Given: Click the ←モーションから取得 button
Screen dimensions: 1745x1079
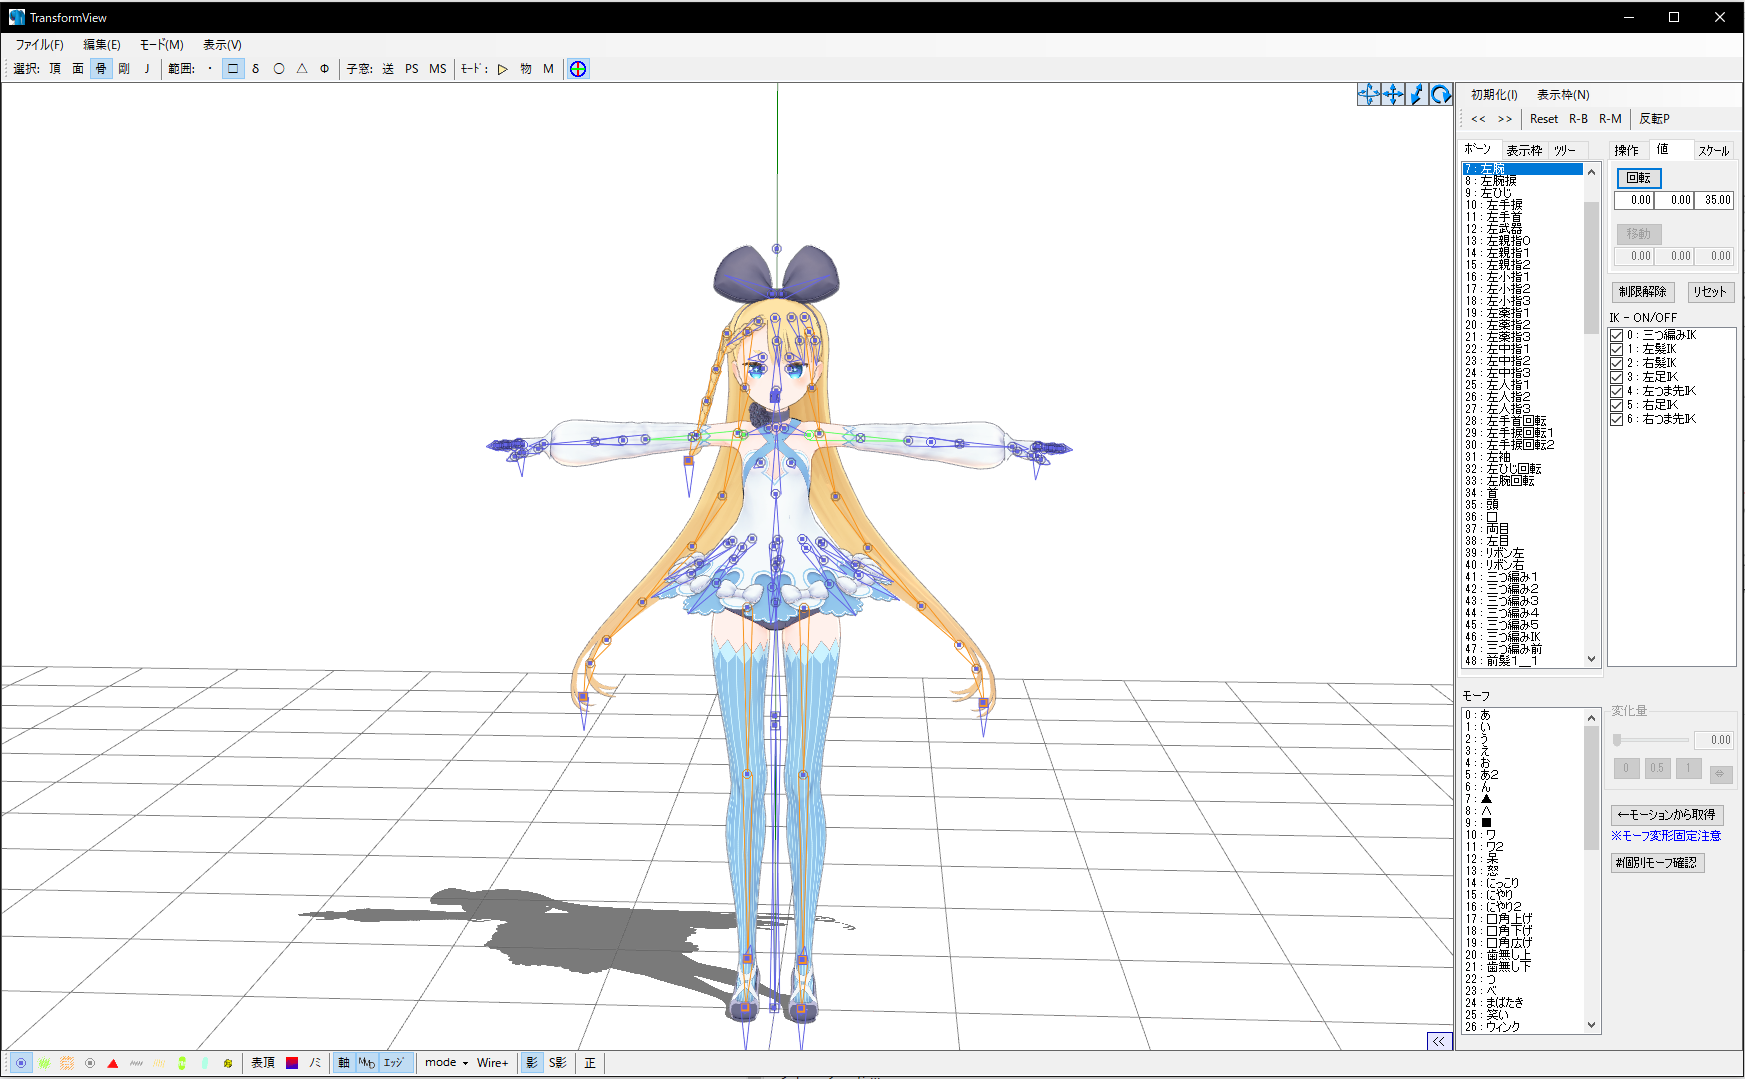Looking at the screenshot, I should [1667, 815].
